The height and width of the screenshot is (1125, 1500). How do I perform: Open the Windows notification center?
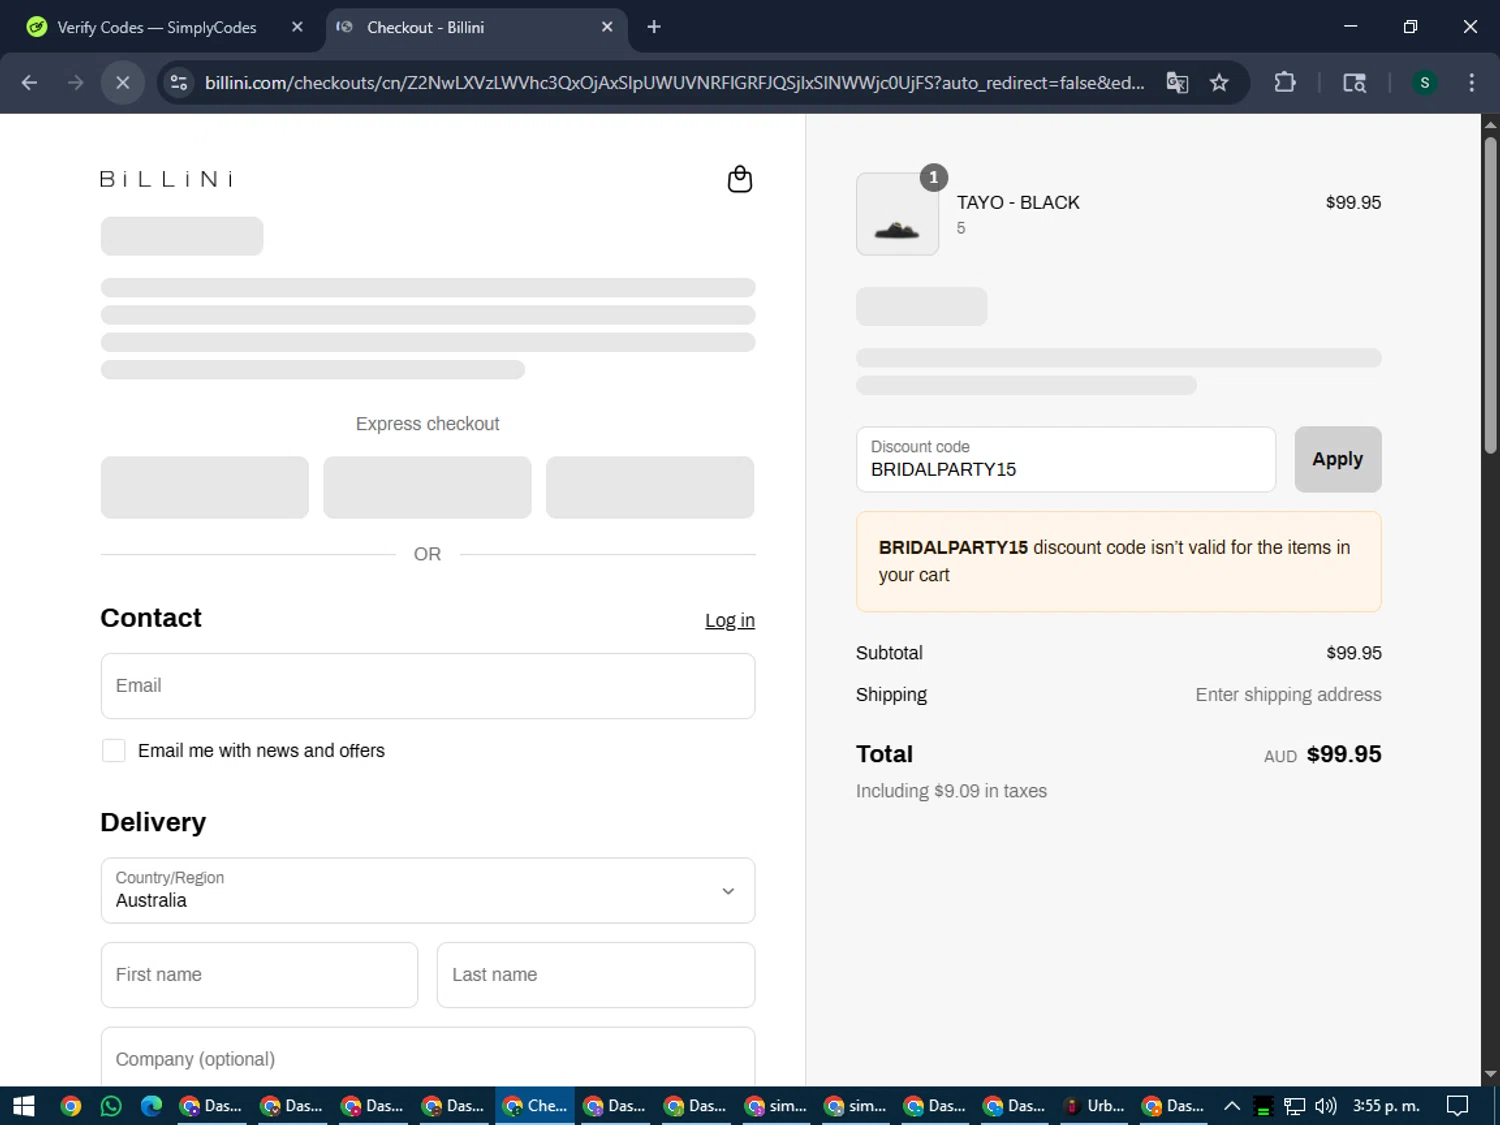1458,1106
